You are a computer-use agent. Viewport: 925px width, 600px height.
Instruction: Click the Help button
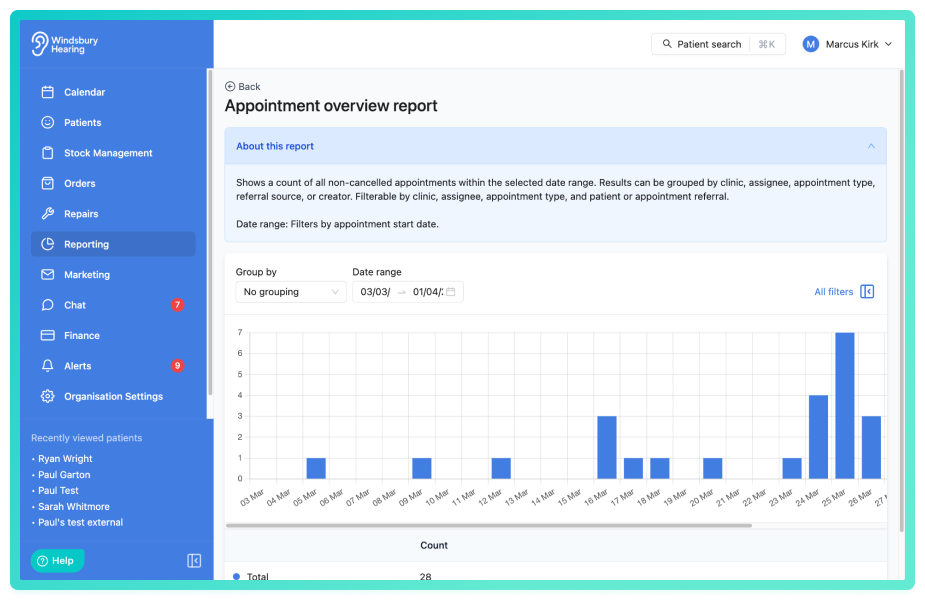click(x=57, y=560)
